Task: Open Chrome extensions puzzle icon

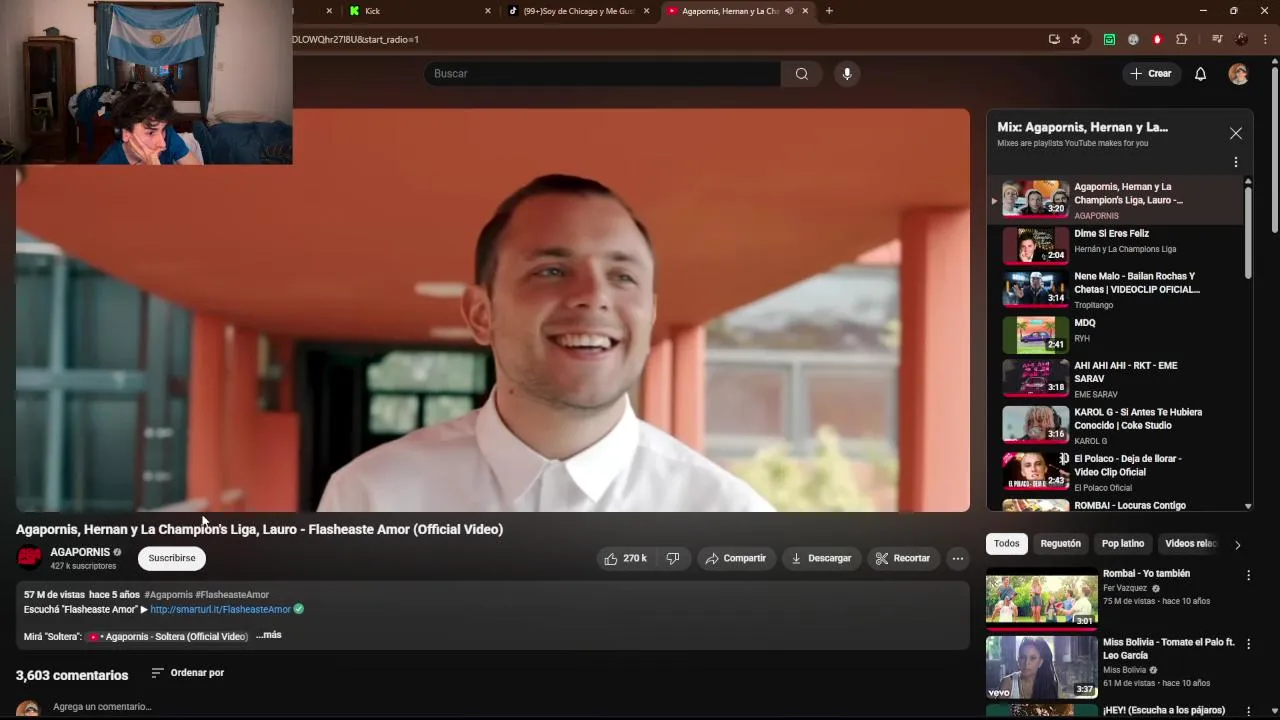Action: coord(1181,39)
